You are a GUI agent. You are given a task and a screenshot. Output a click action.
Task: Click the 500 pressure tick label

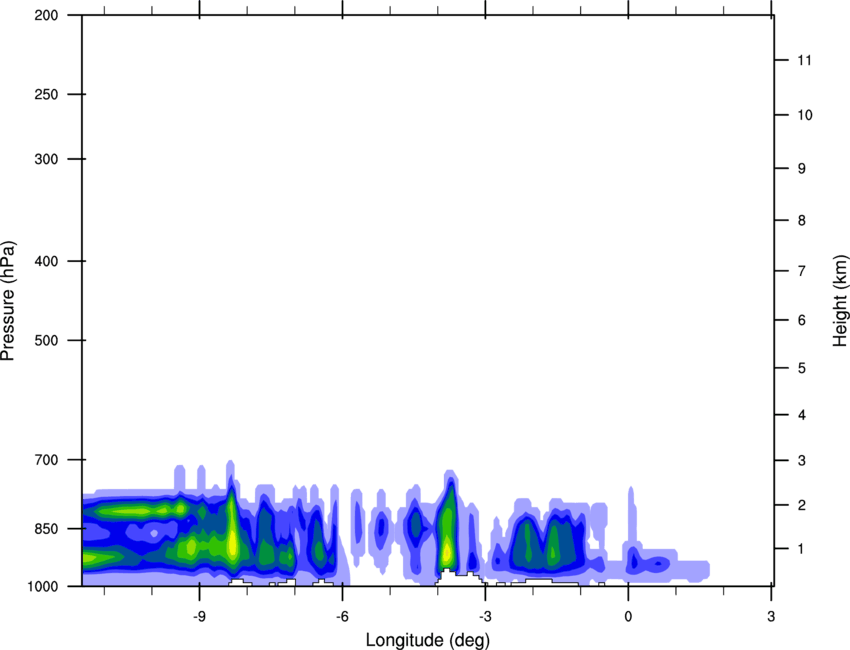tap(46, 340)
